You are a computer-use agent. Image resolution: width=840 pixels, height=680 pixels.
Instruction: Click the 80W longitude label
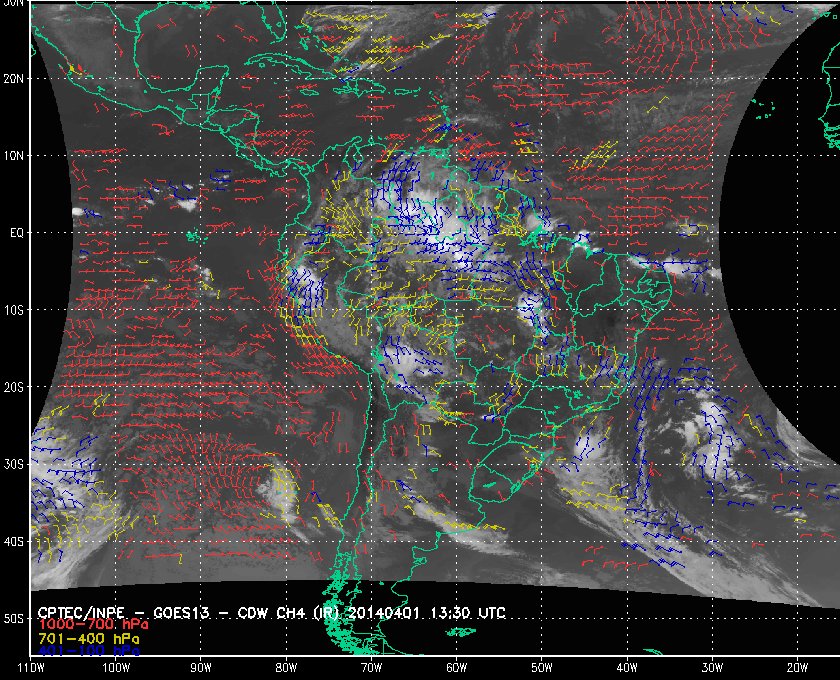click(286, 668)
